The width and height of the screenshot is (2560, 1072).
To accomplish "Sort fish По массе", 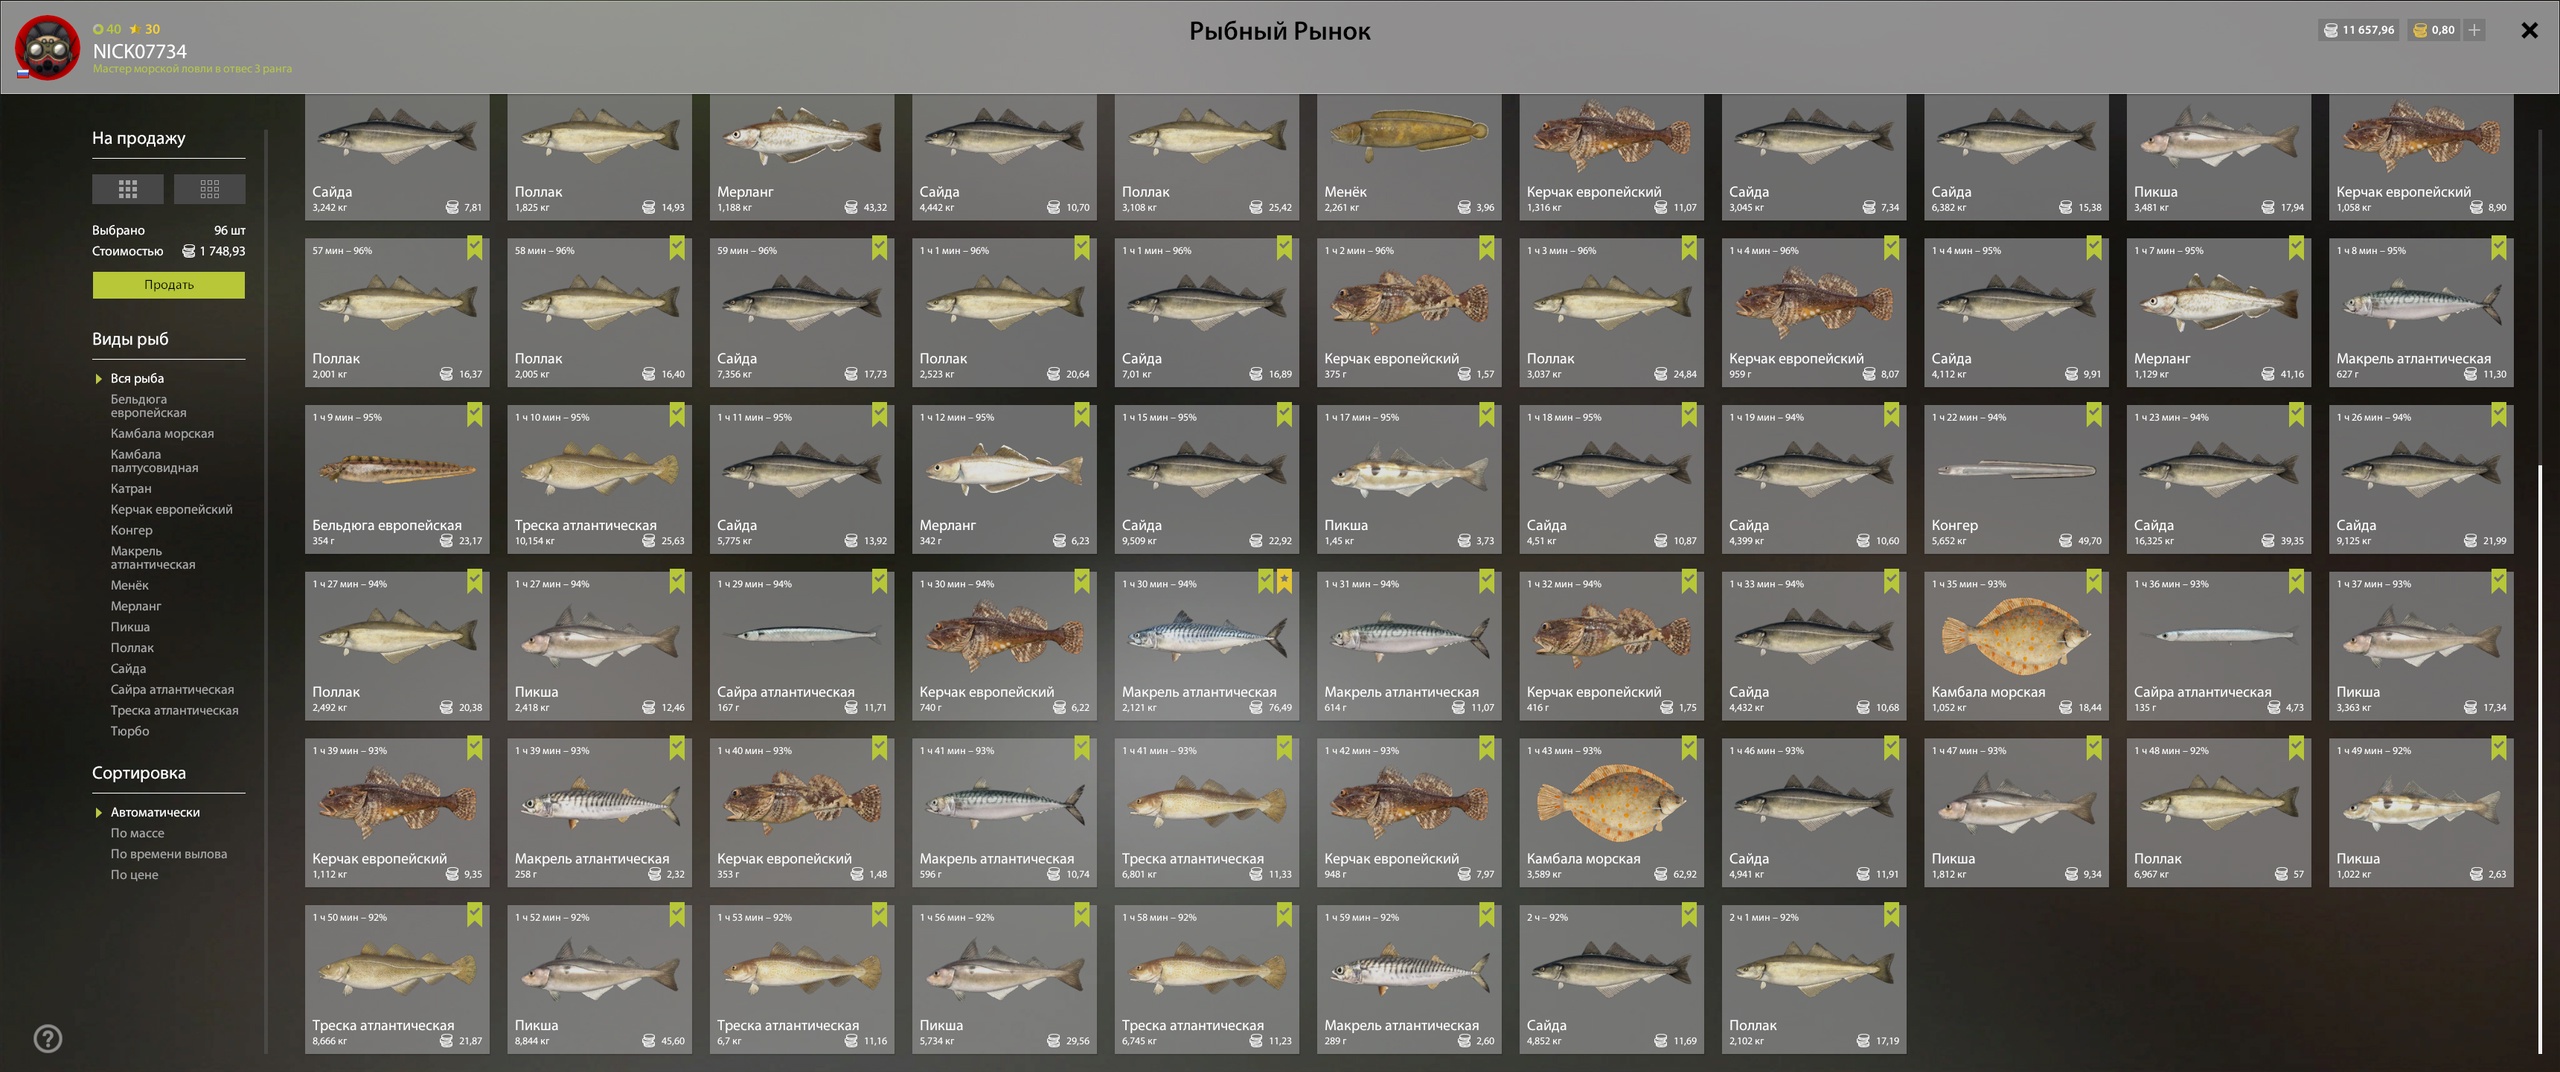I will coord(137,833).
